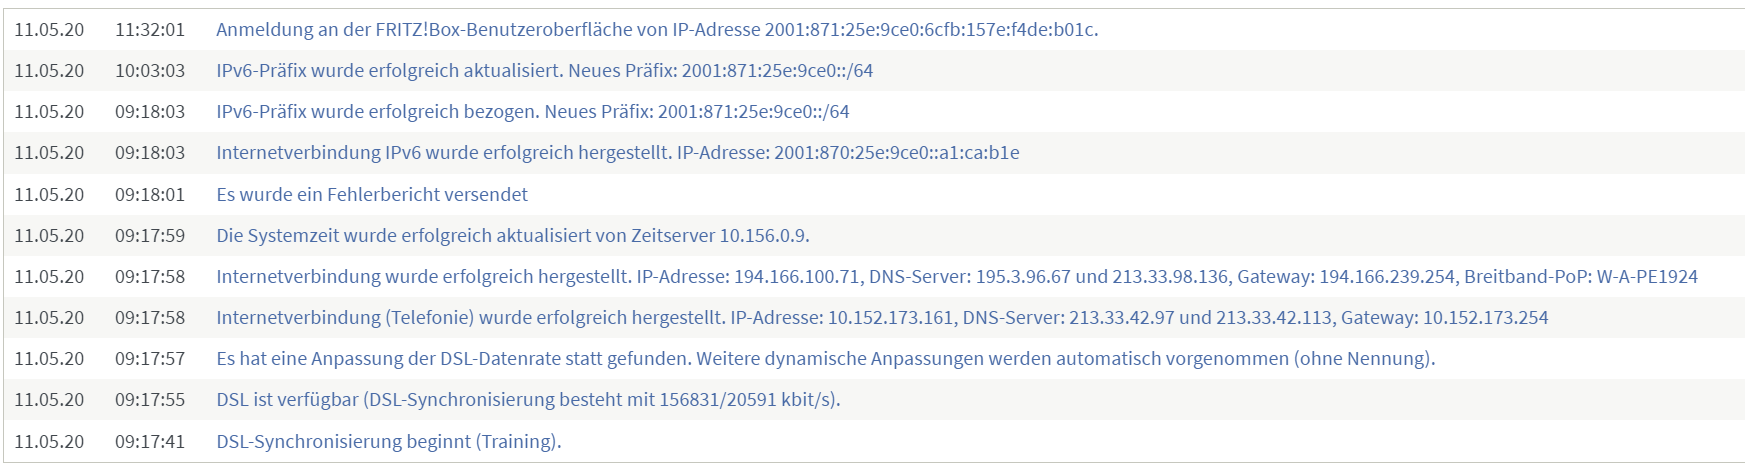This screenshot has width=1745, height=476.
Task: Select the 09:18:01 time cell
Action: point(150,194)
